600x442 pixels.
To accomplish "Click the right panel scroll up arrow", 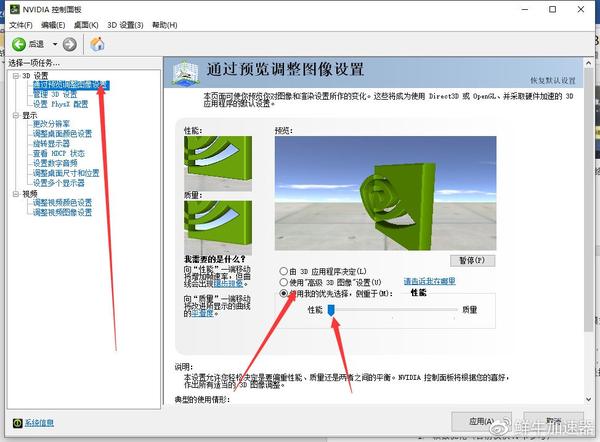I will [589, 63].
